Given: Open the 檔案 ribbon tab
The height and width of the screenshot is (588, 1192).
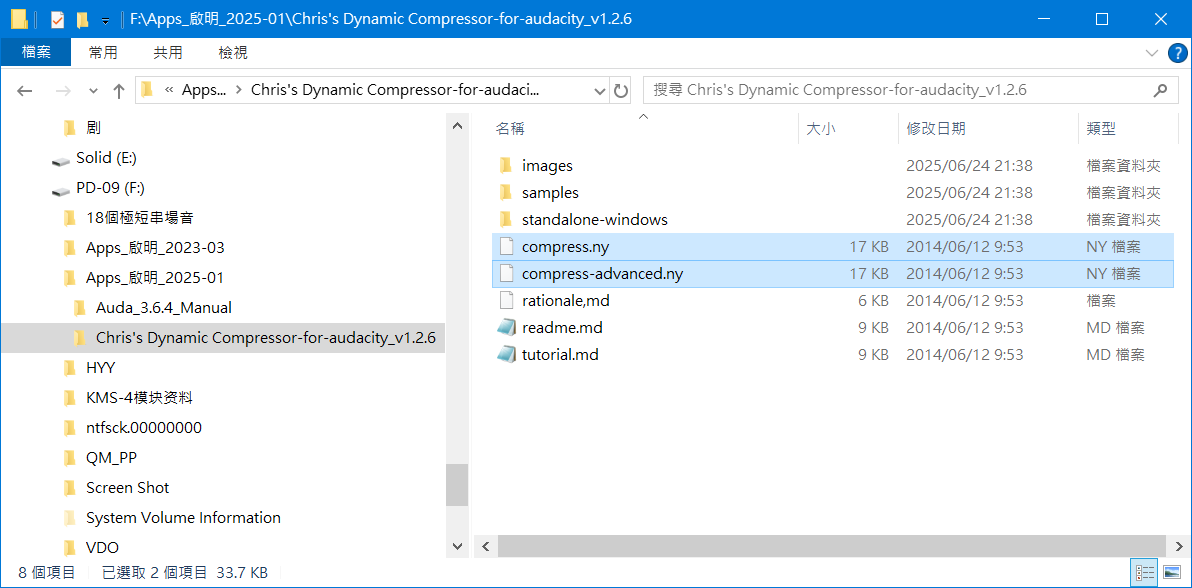Looking at the screenshot, I should [x=36, y=52].
